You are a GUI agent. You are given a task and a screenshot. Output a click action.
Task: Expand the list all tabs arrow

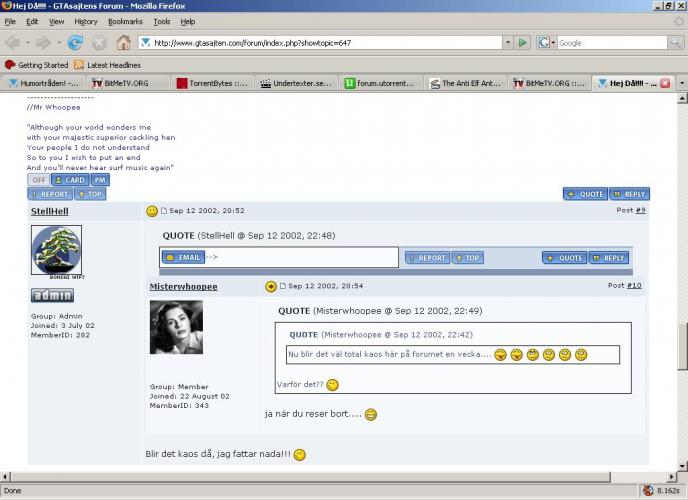pyautogui.click(x=680, y=83)
